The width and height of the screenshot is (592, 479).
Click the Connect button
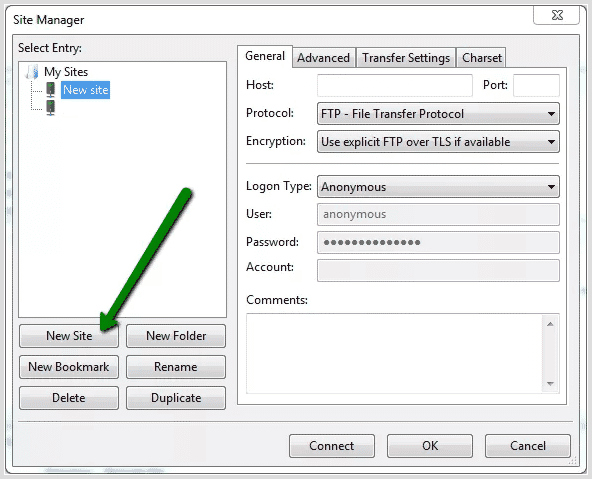click(x=332, y=446)
